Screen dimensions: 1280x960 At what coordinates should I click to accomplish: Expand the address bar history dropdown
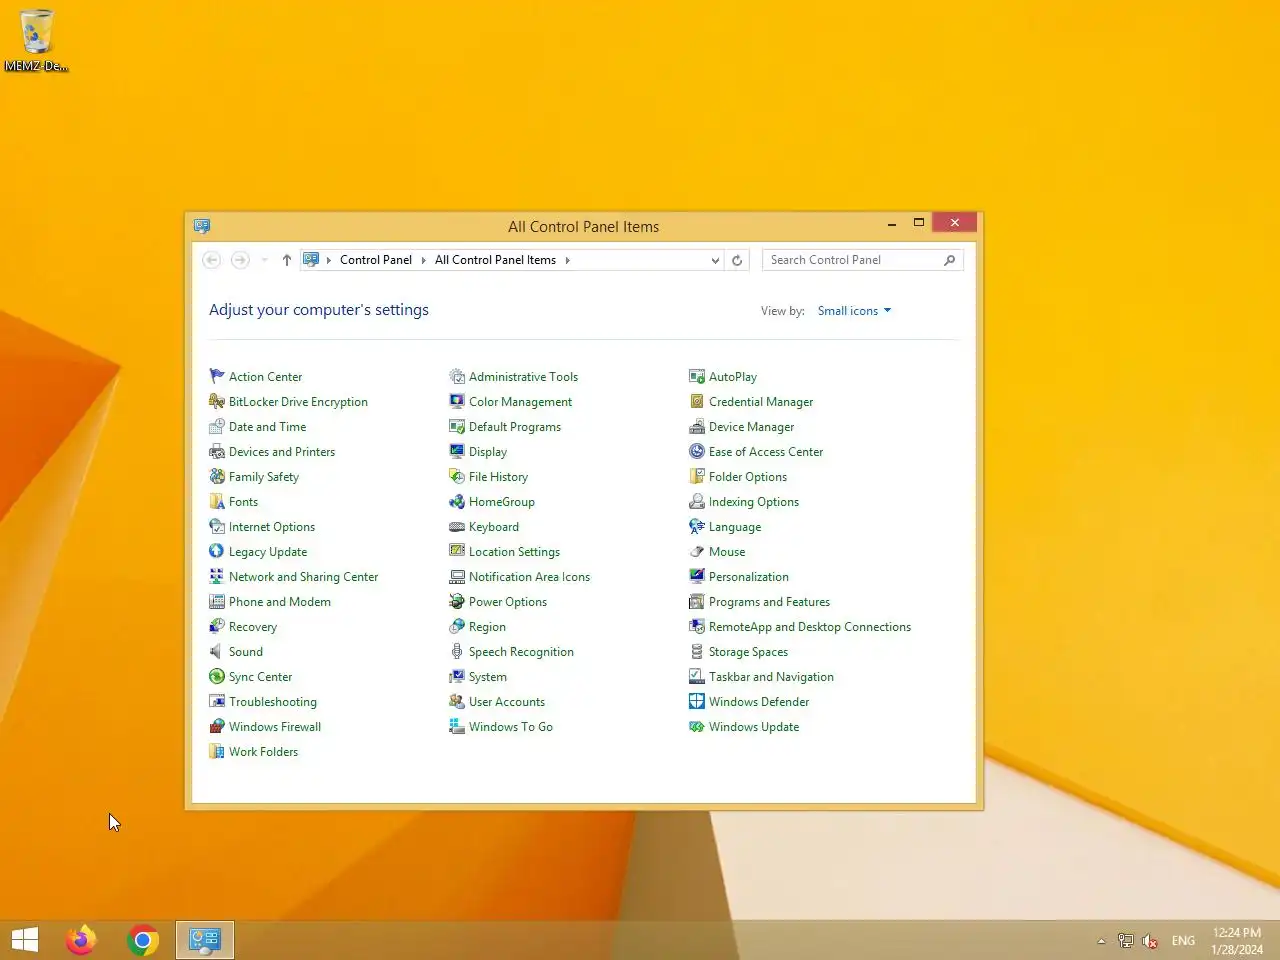(x=715, y=260)
